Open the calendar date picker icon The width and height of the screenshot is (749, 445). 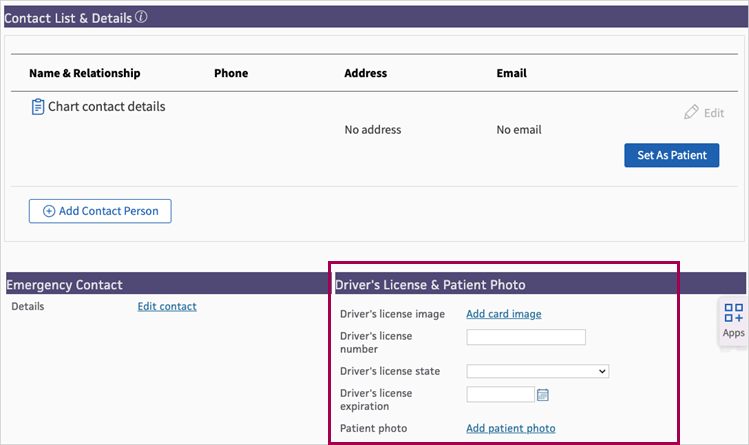(543, 395)
